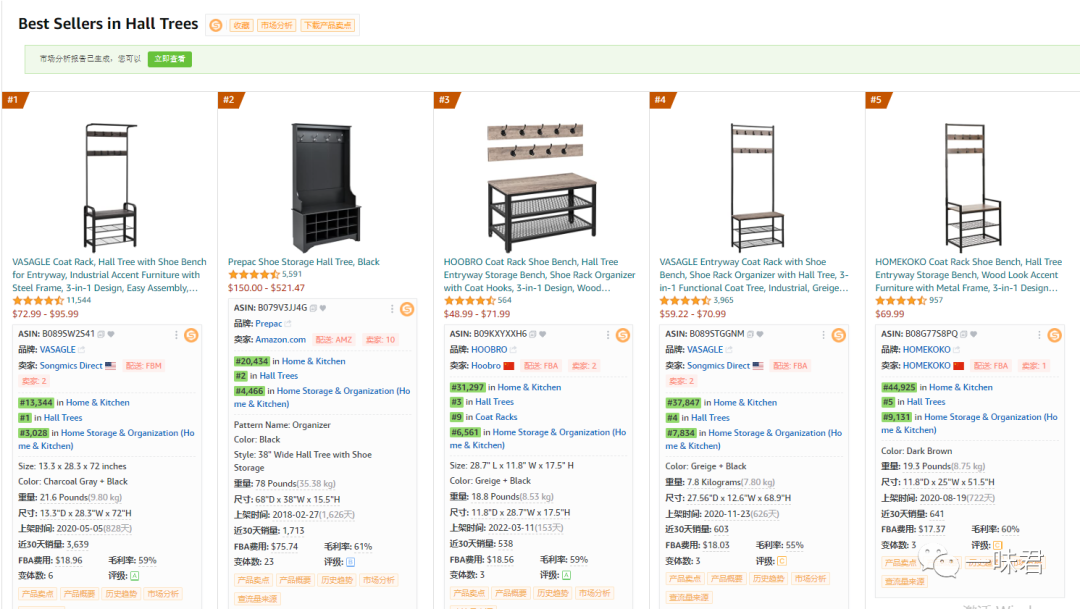Open three-dot menu on first VASAGLE card
1080x609 pixels.
177,334
